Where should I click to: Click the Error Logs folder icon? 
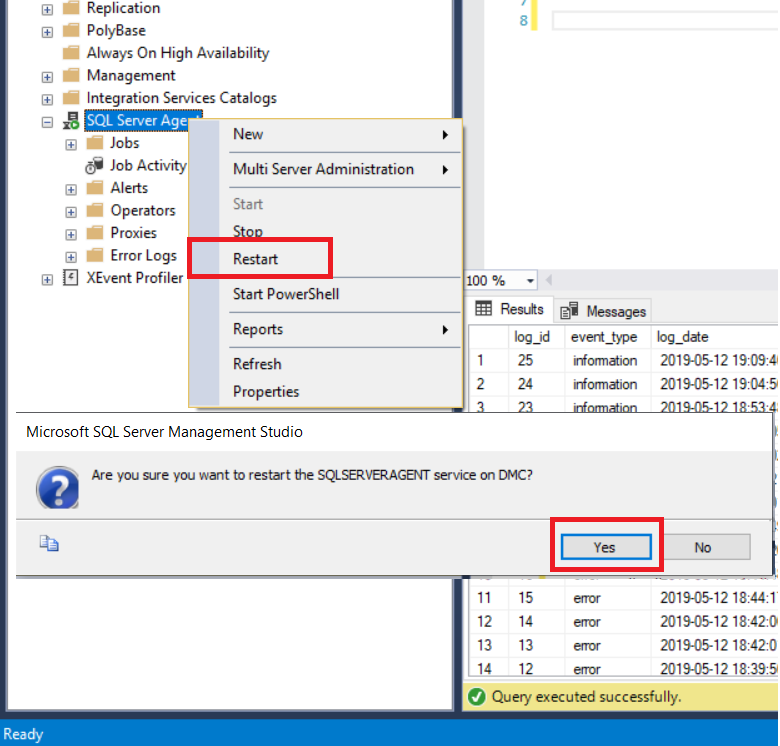(95, 255)
